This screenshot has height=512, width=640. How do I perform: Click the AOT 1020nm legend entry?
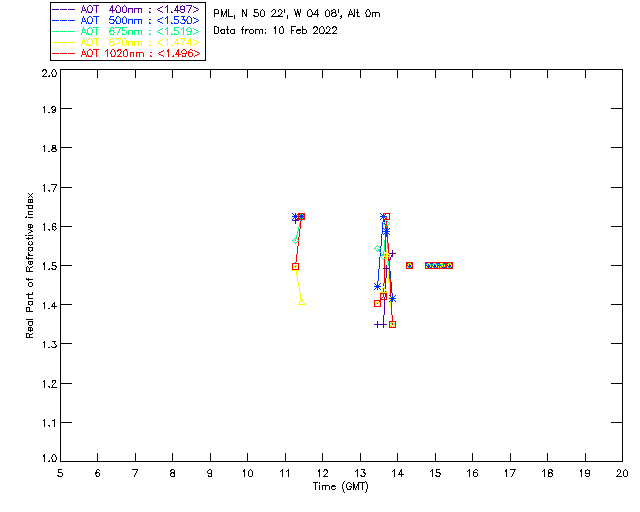tap(126, 53)
